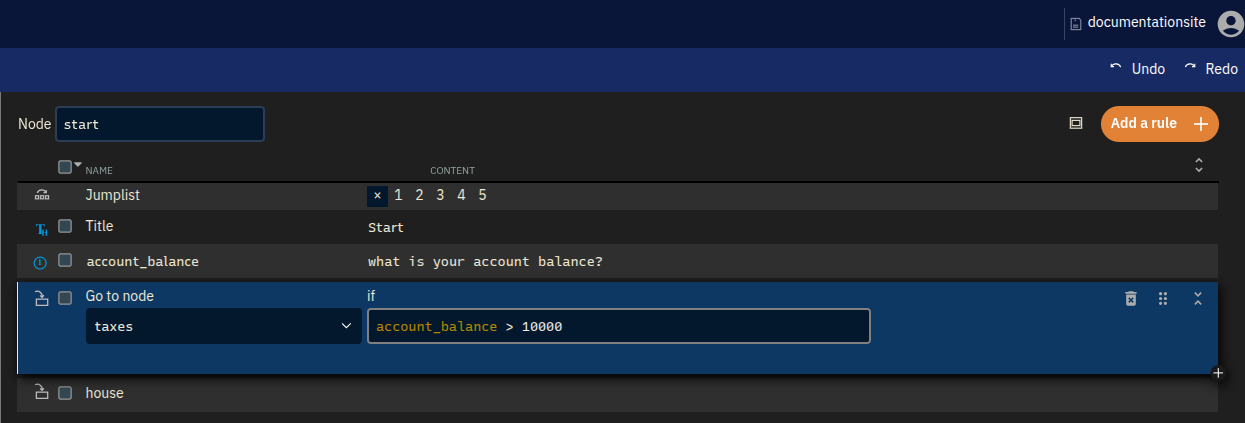Image resolution: width=1245 pixels, height=423 pixels.
Task: Click the house rule go-to icon
Action: pyautogui.click(x=42, y=393)
